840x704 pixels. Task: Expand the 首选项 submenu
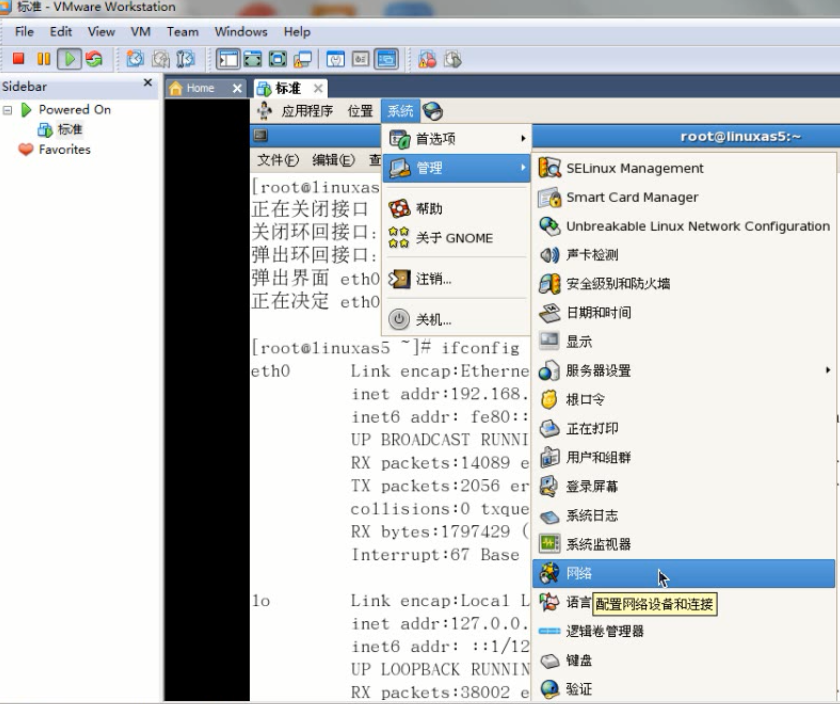coord(457,139)
